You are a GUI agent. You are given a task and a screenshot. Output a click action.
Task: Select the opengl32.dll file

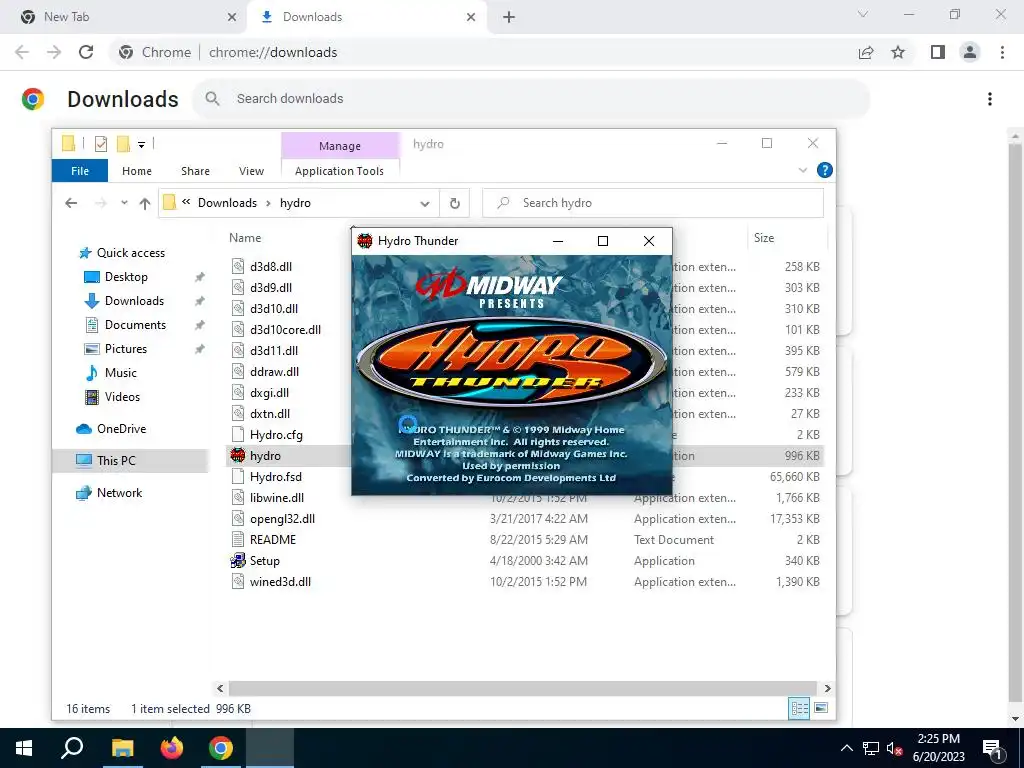[282, 519]
